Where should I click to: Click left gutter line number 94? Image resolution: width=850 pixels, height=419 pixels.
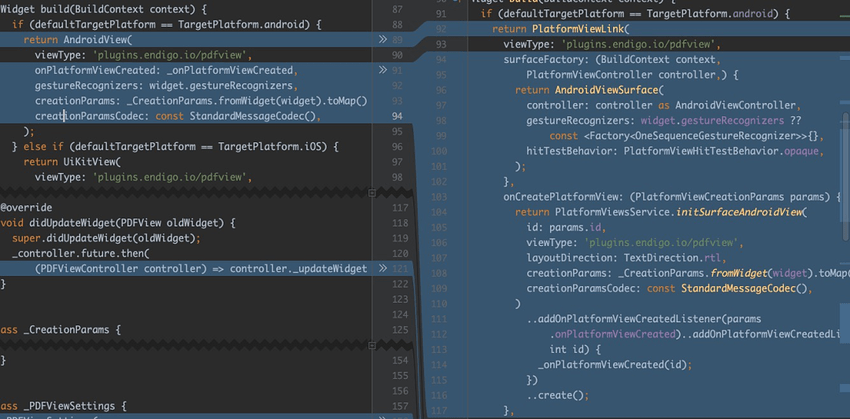coord(397,116)
